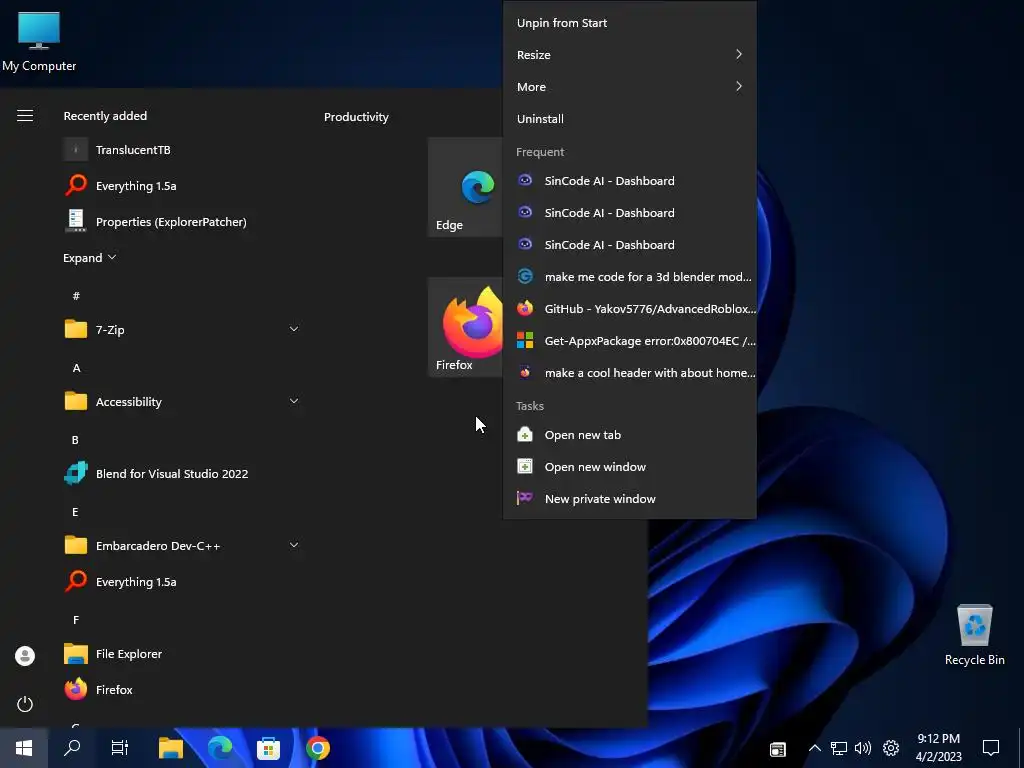Open Microsoft Edge on taskbar
Image resolution: width=1024 pixels, height=768 pixels.
(x=219, y=748)
